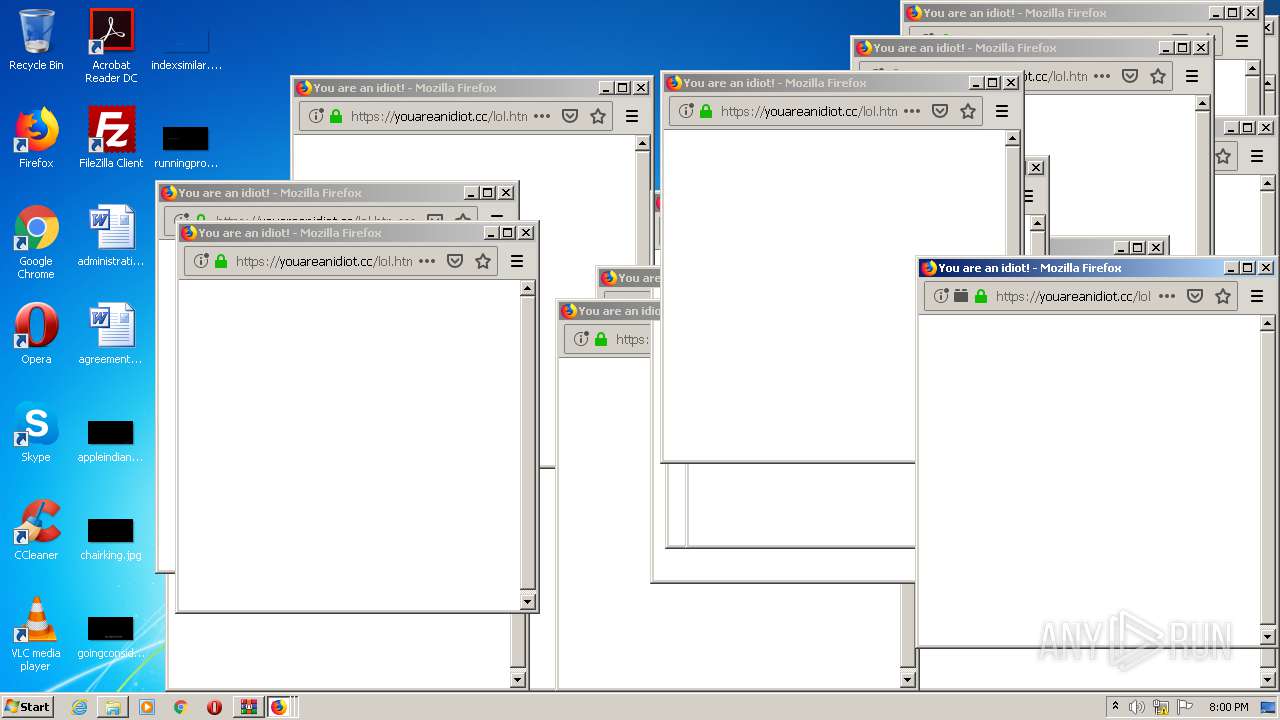Screen dimensions: 1280x720
Task: Open Internet Explorer from the taskbar
Action: [x=79, y=707]
